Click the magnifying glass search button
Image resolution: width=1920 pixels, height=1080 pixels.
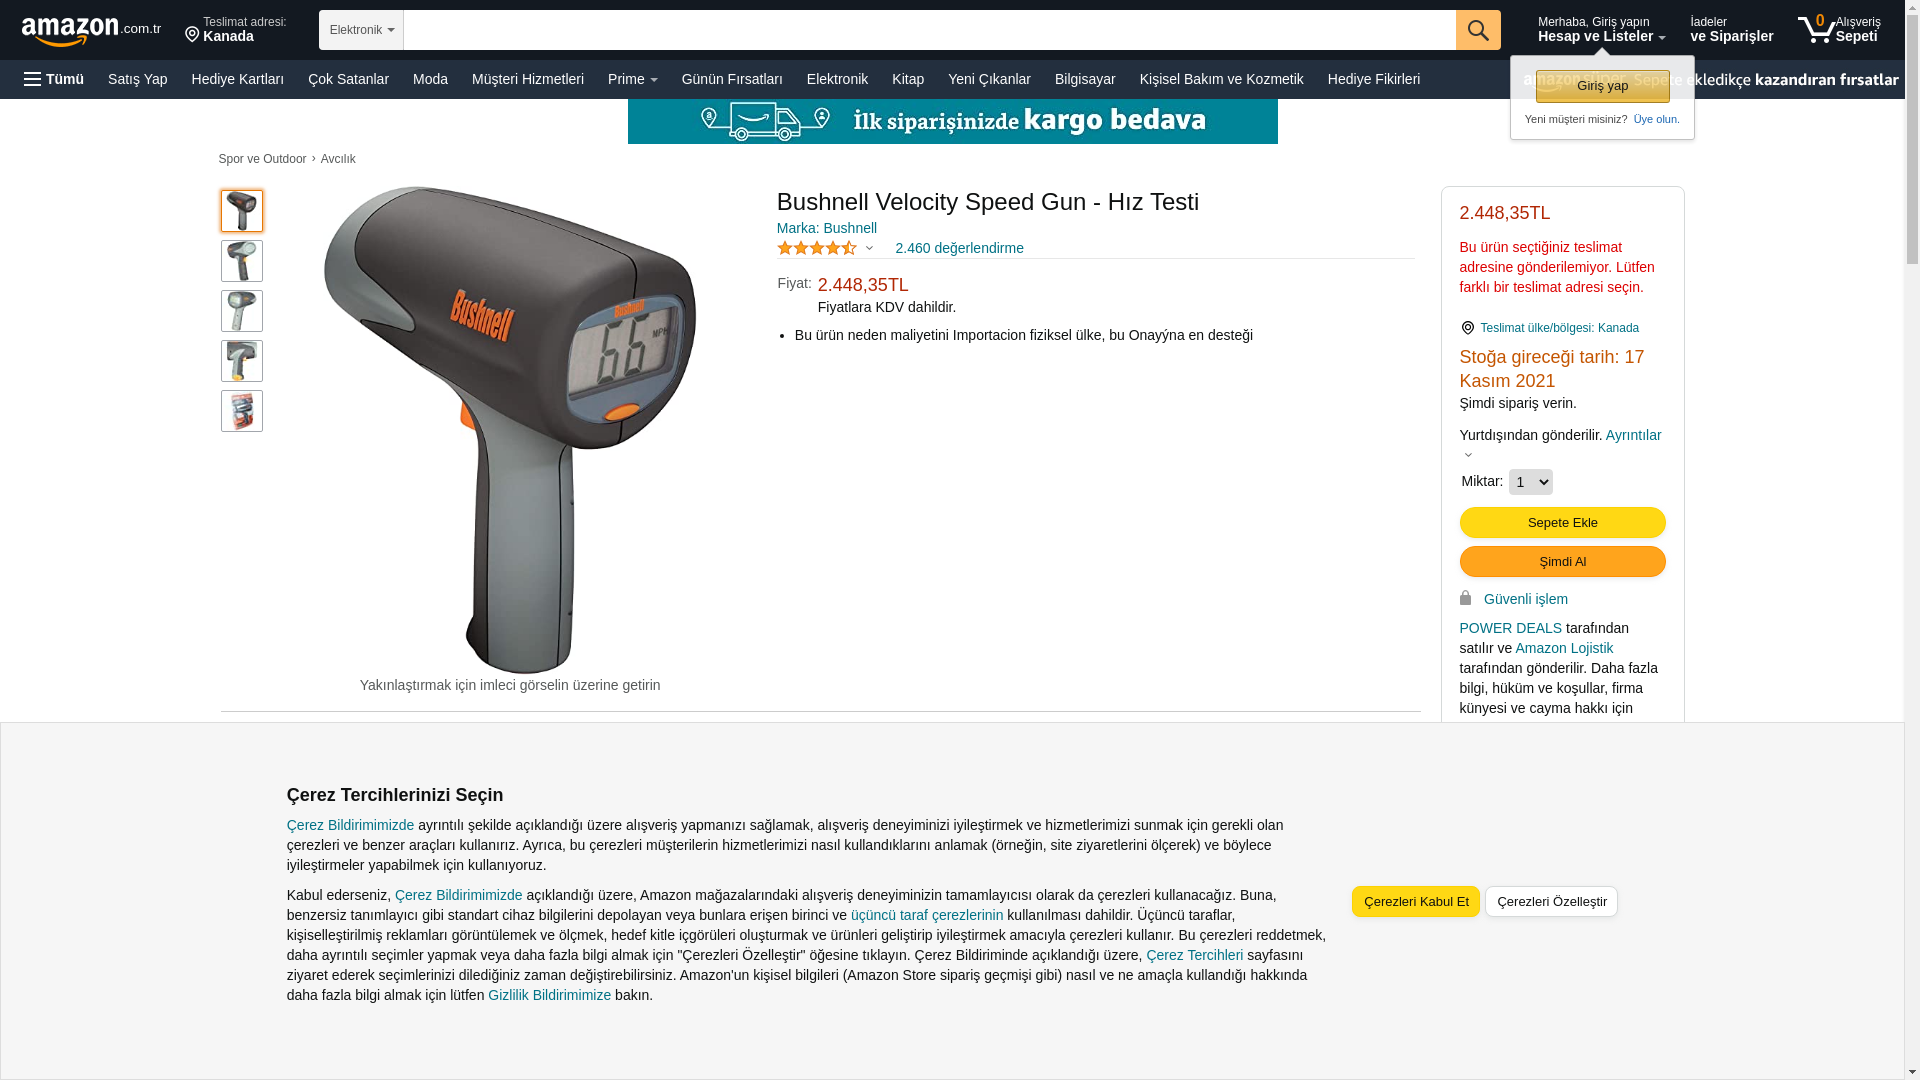pyautogui.click(x=1478, y=30)
